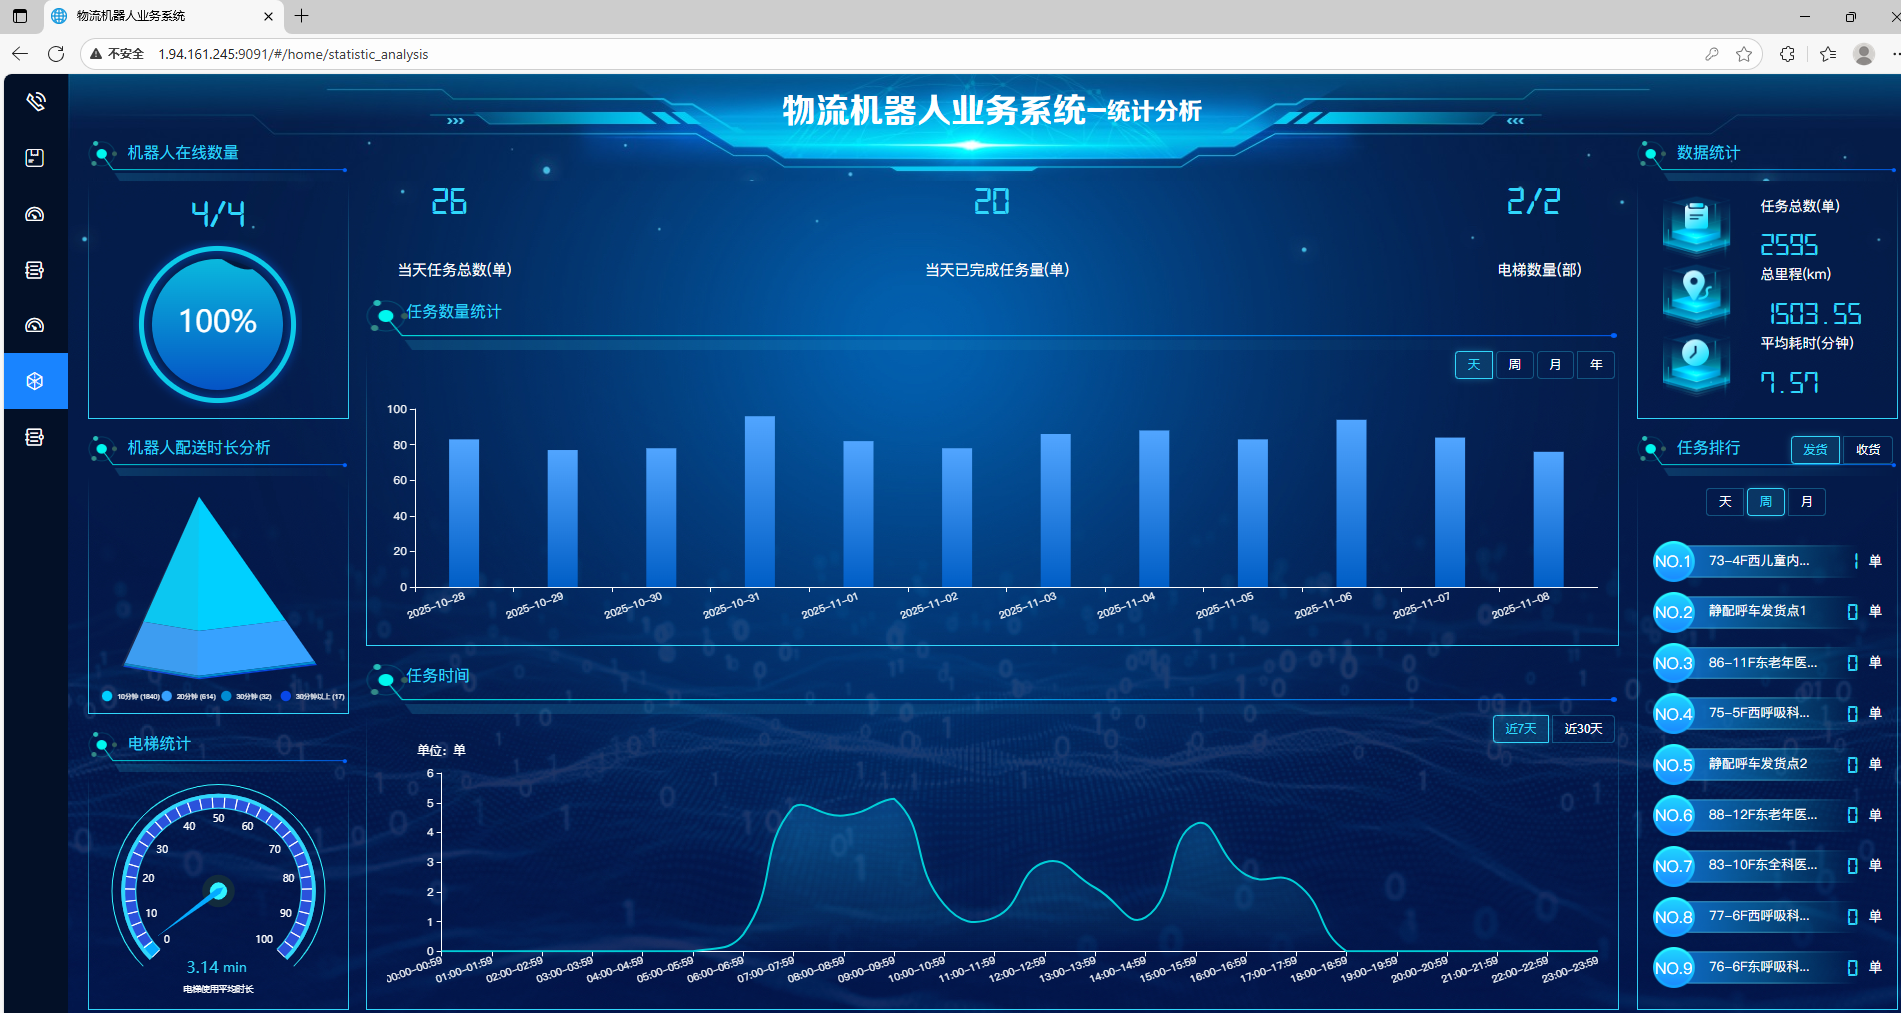Select 月 in the task ranking period
Image resolution: width=1901 pixels, height=1013 pixels.
click(1806, 502)
